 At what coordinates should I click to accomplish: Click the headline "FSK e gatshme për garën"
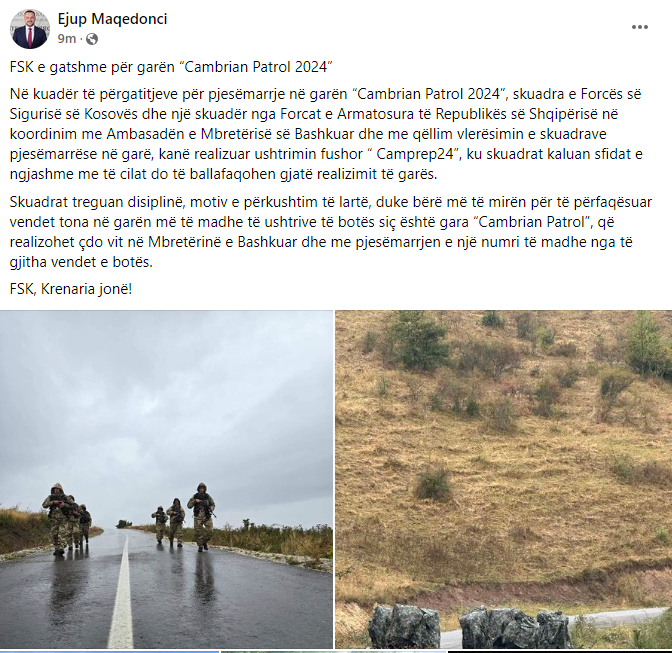click(x=95, y=67)
